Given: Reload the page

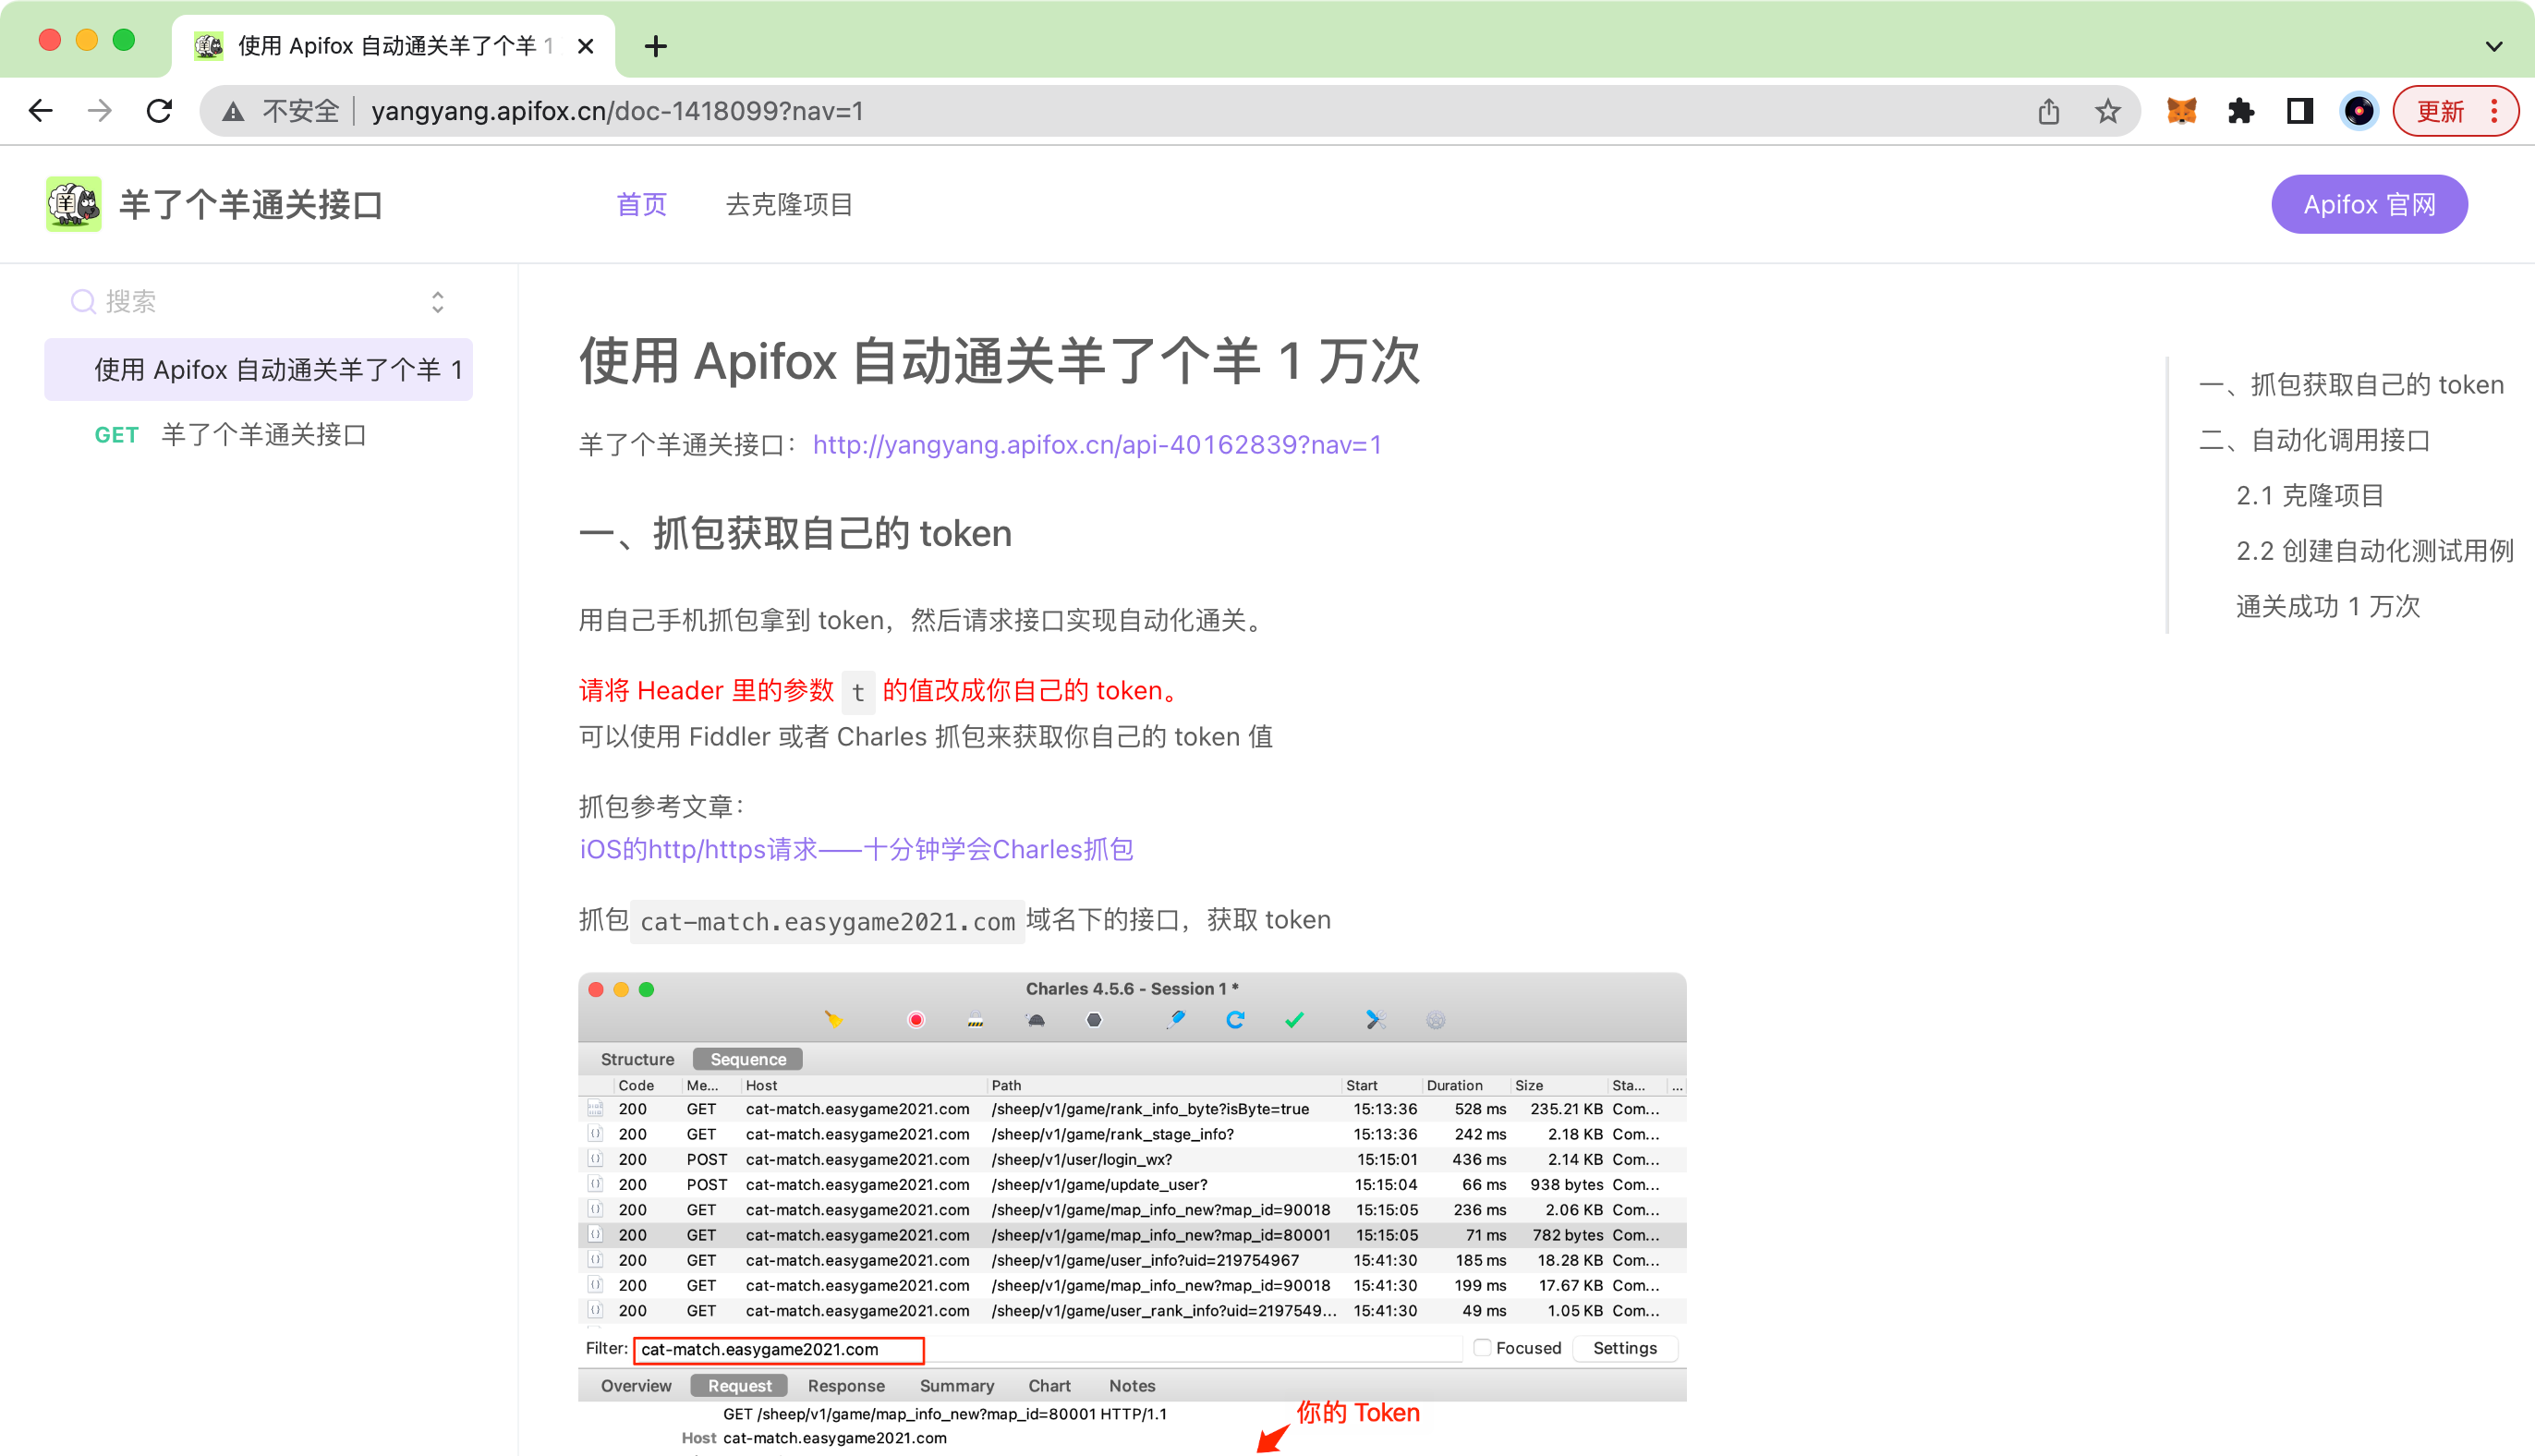Looking at the screenshot, I should (159, 111).
